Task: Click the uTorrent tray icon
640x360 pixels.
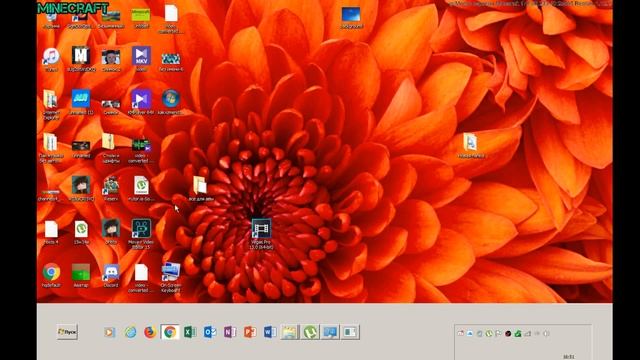Action: [x=489, y=333]
